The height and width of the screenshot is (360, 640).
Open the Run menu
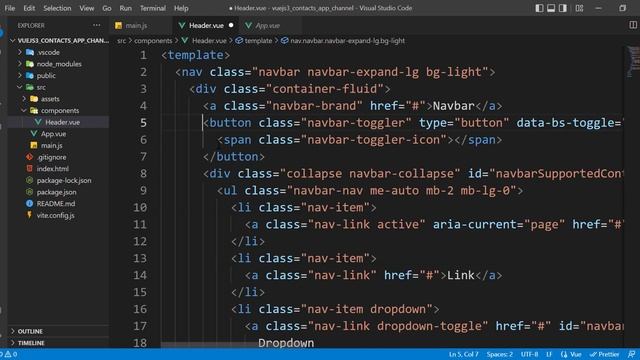click(x=126, y=8)
